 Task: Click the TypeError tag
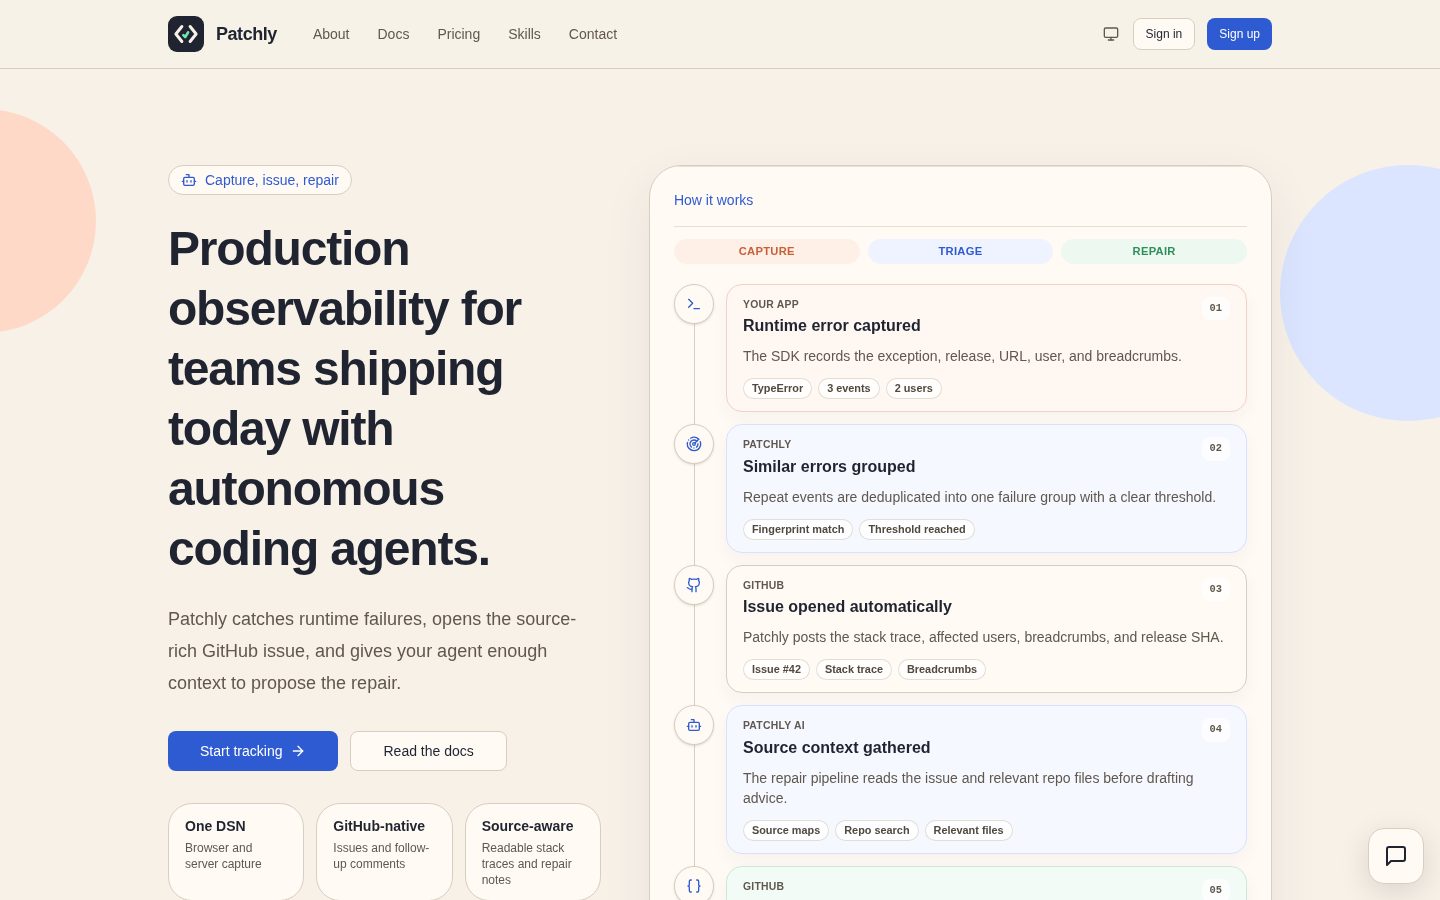click(777, 388)
